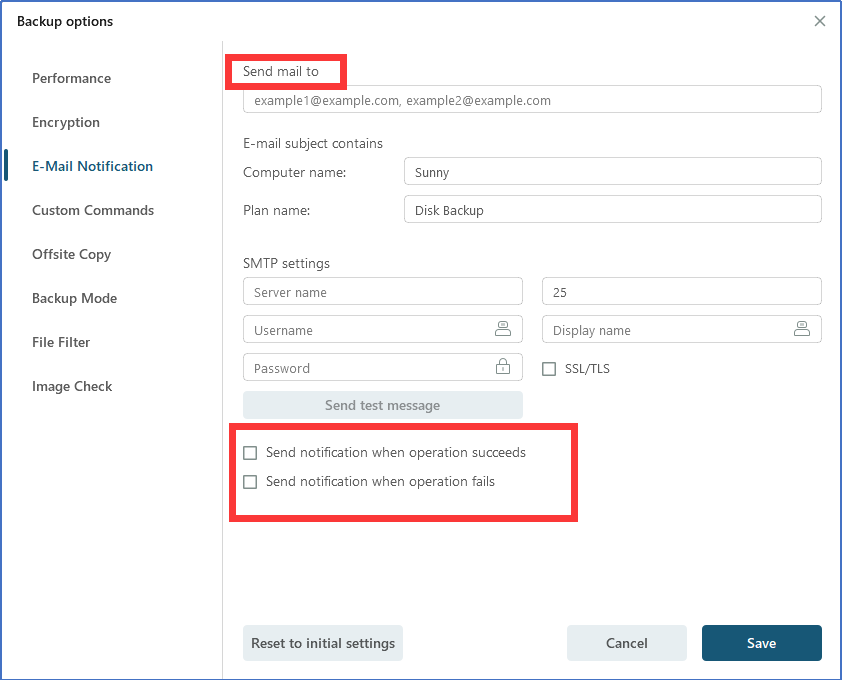This screenshot has height=680, width=842.
Task: Click Reset to initial settings
Action: coord(323,643)
